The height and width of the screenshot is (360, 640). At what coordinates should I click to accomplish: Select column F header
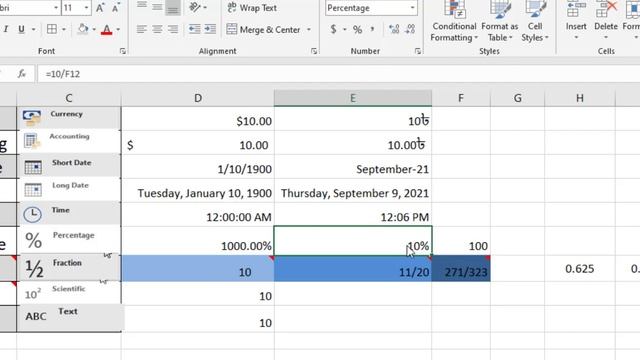tap(461, 98)
